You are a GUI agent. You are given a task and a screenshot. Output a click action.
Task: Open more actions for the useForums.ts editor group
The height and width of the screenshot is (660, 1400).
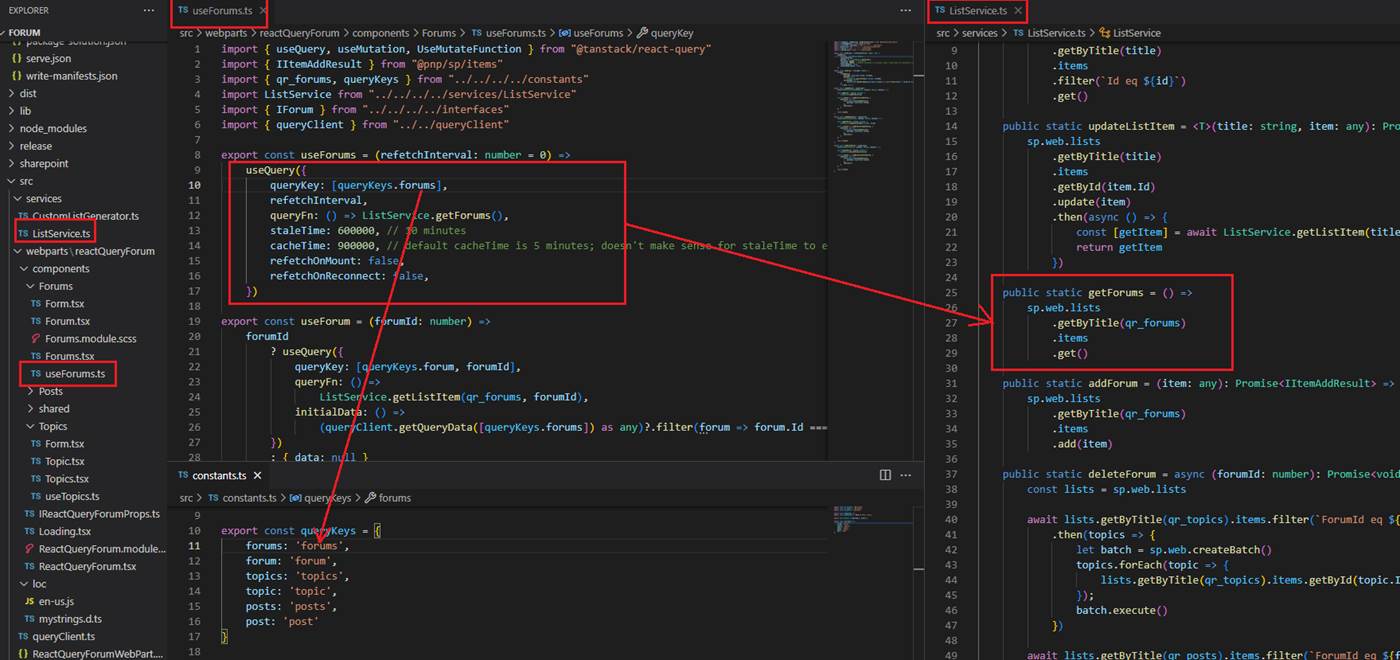(x=906, y=11)
